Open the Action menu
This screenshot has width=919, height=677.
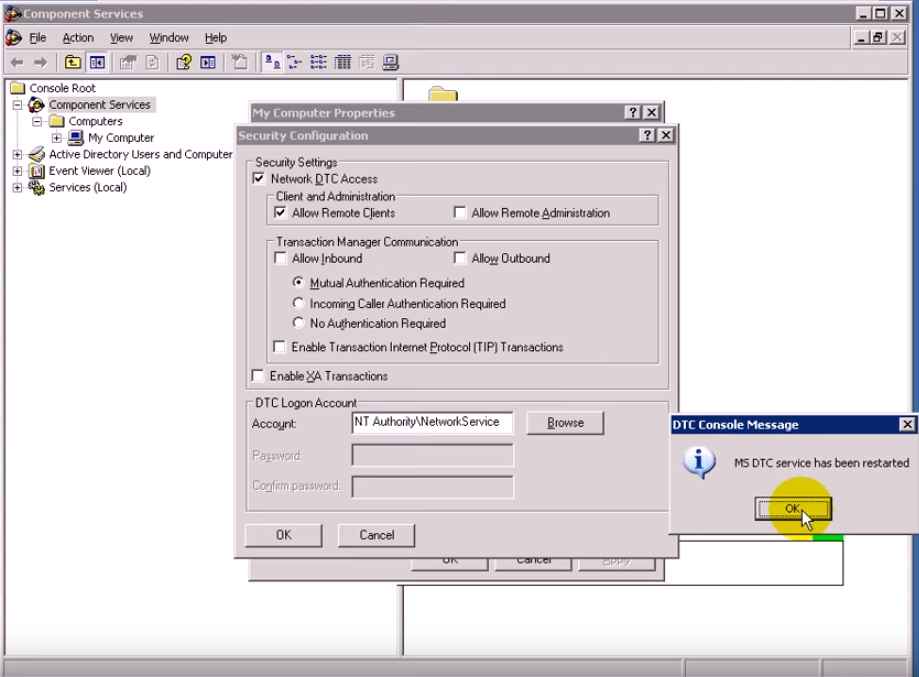77,38
